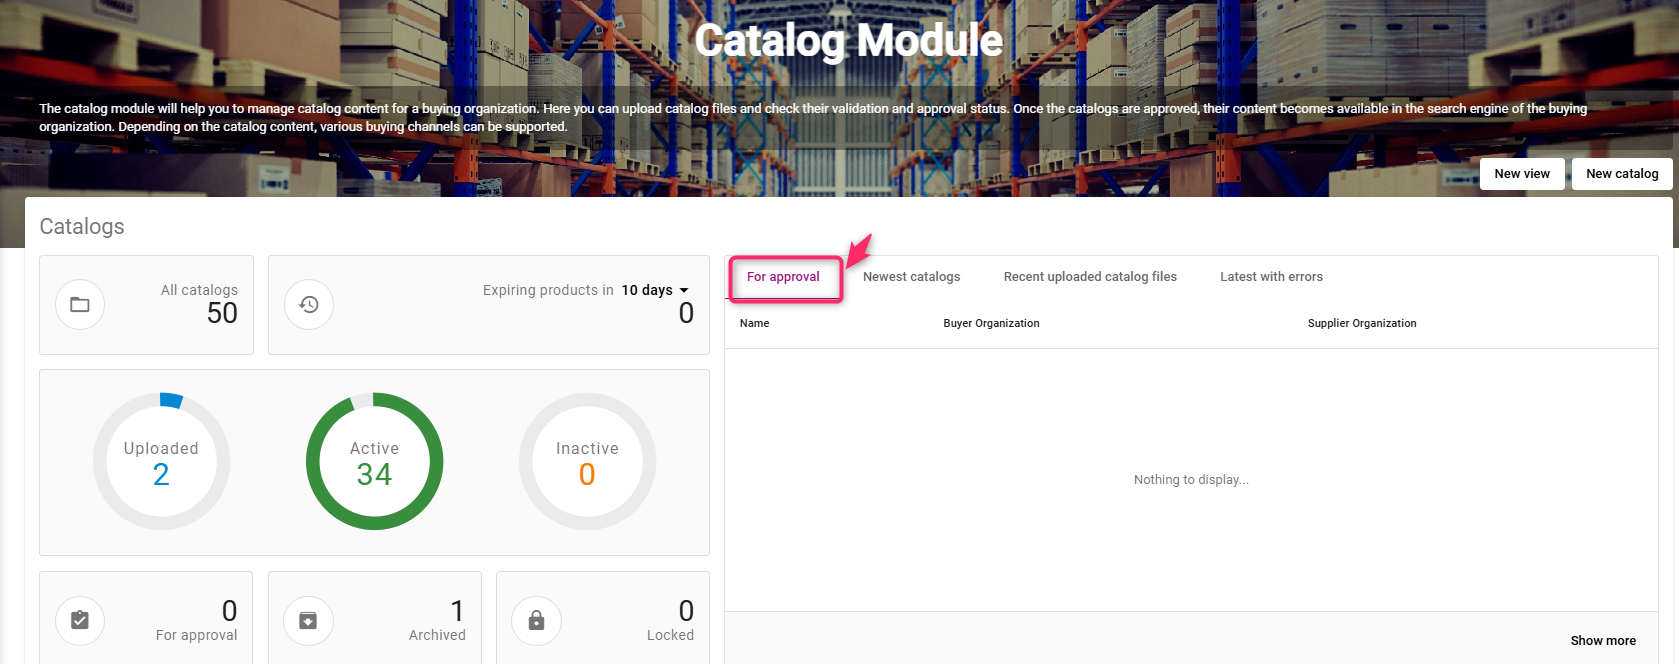Screen dimensions: 1679x664
Task: Click the Inactive catalogs ring chart
Action: (587, 462)
